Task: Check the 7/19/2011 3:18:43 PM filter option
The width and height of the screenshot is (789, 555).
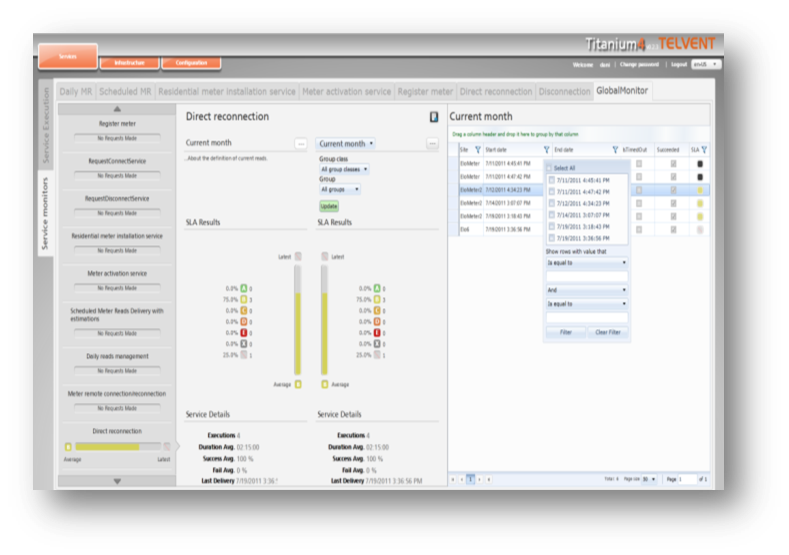Action: 551,226
